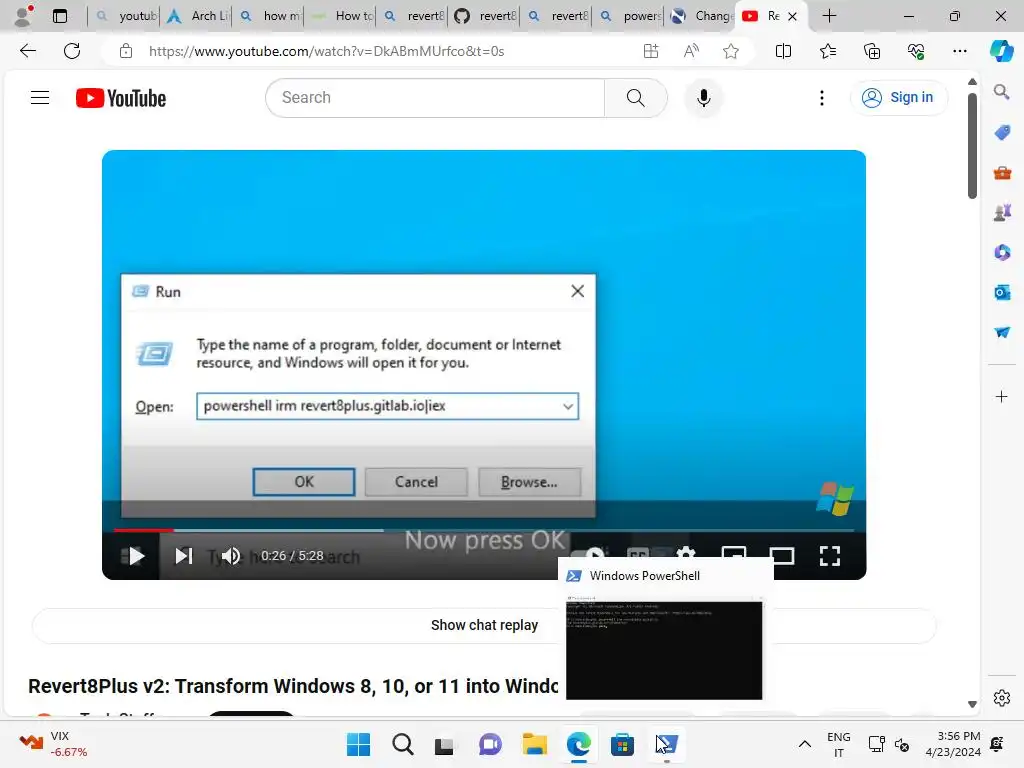Show hidden system tray icons
1024x768 pixels.
pos(805,744)
